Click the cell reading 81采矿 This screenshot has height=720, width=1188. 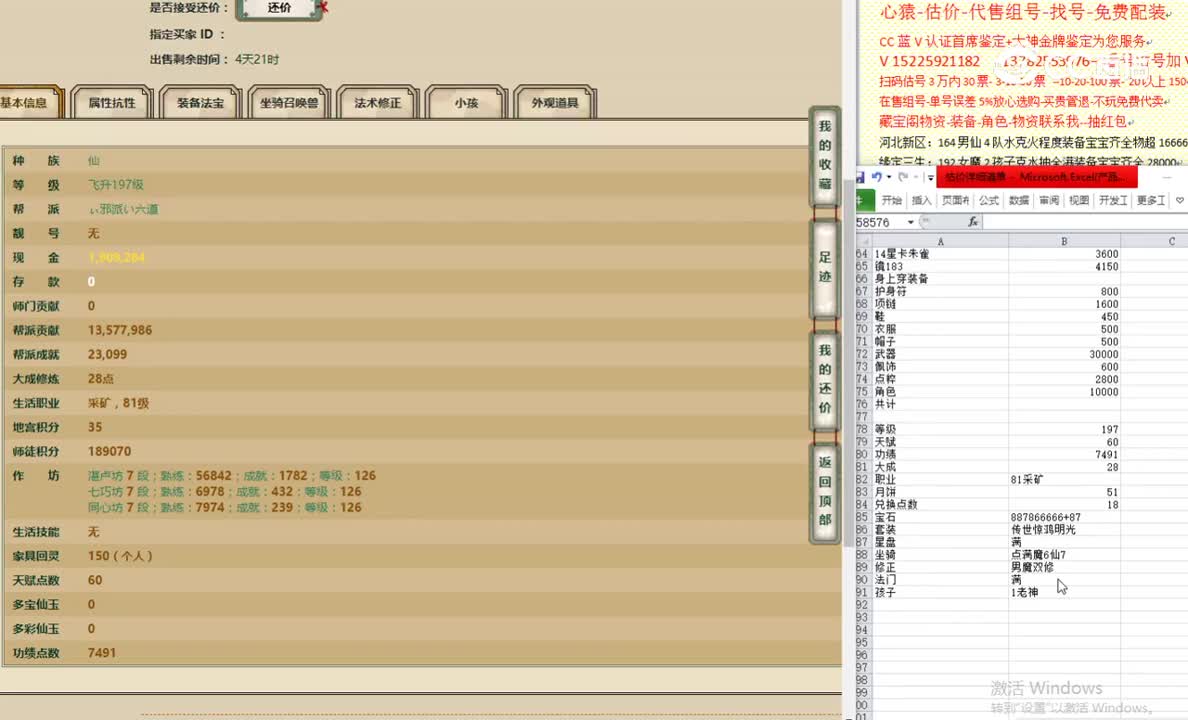(x=1064, y=479)
